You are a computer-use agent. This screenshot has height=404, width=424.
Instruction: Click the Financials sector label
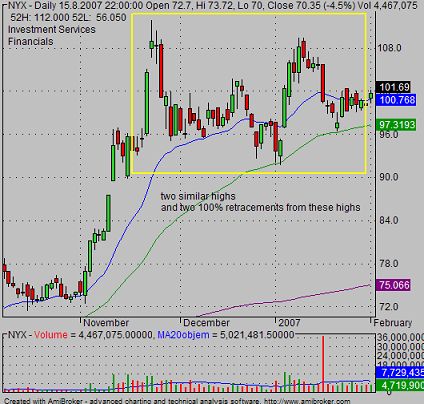coord(31,41)
